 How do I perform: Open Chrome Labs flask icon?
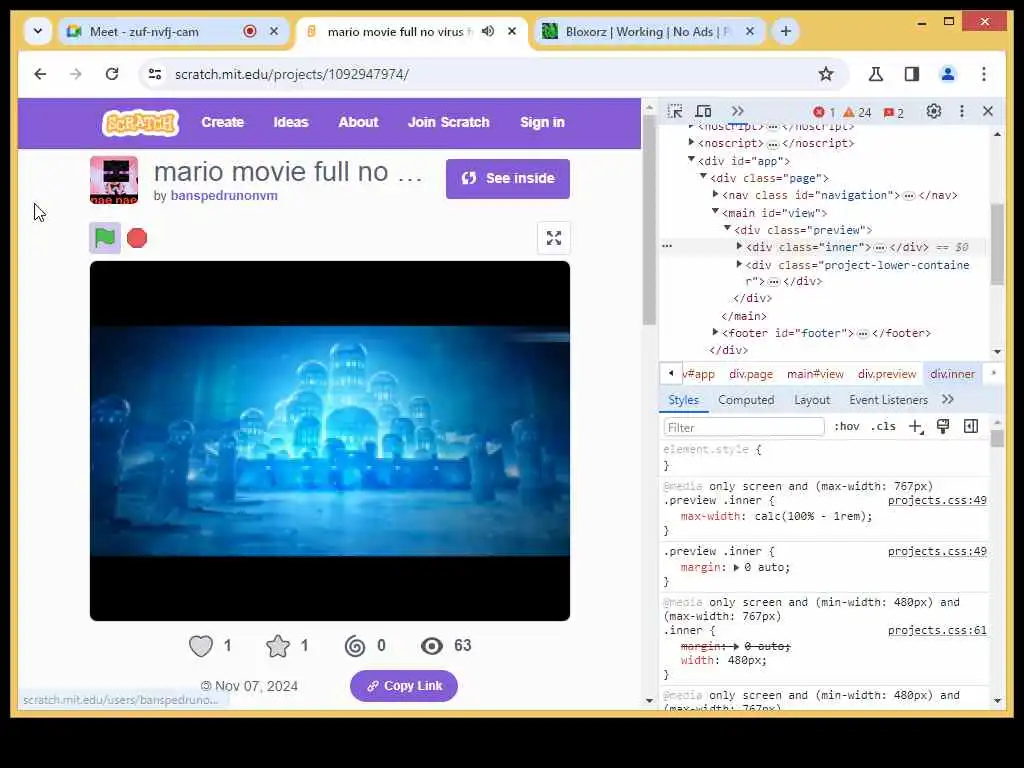click(x=876, y=74)
